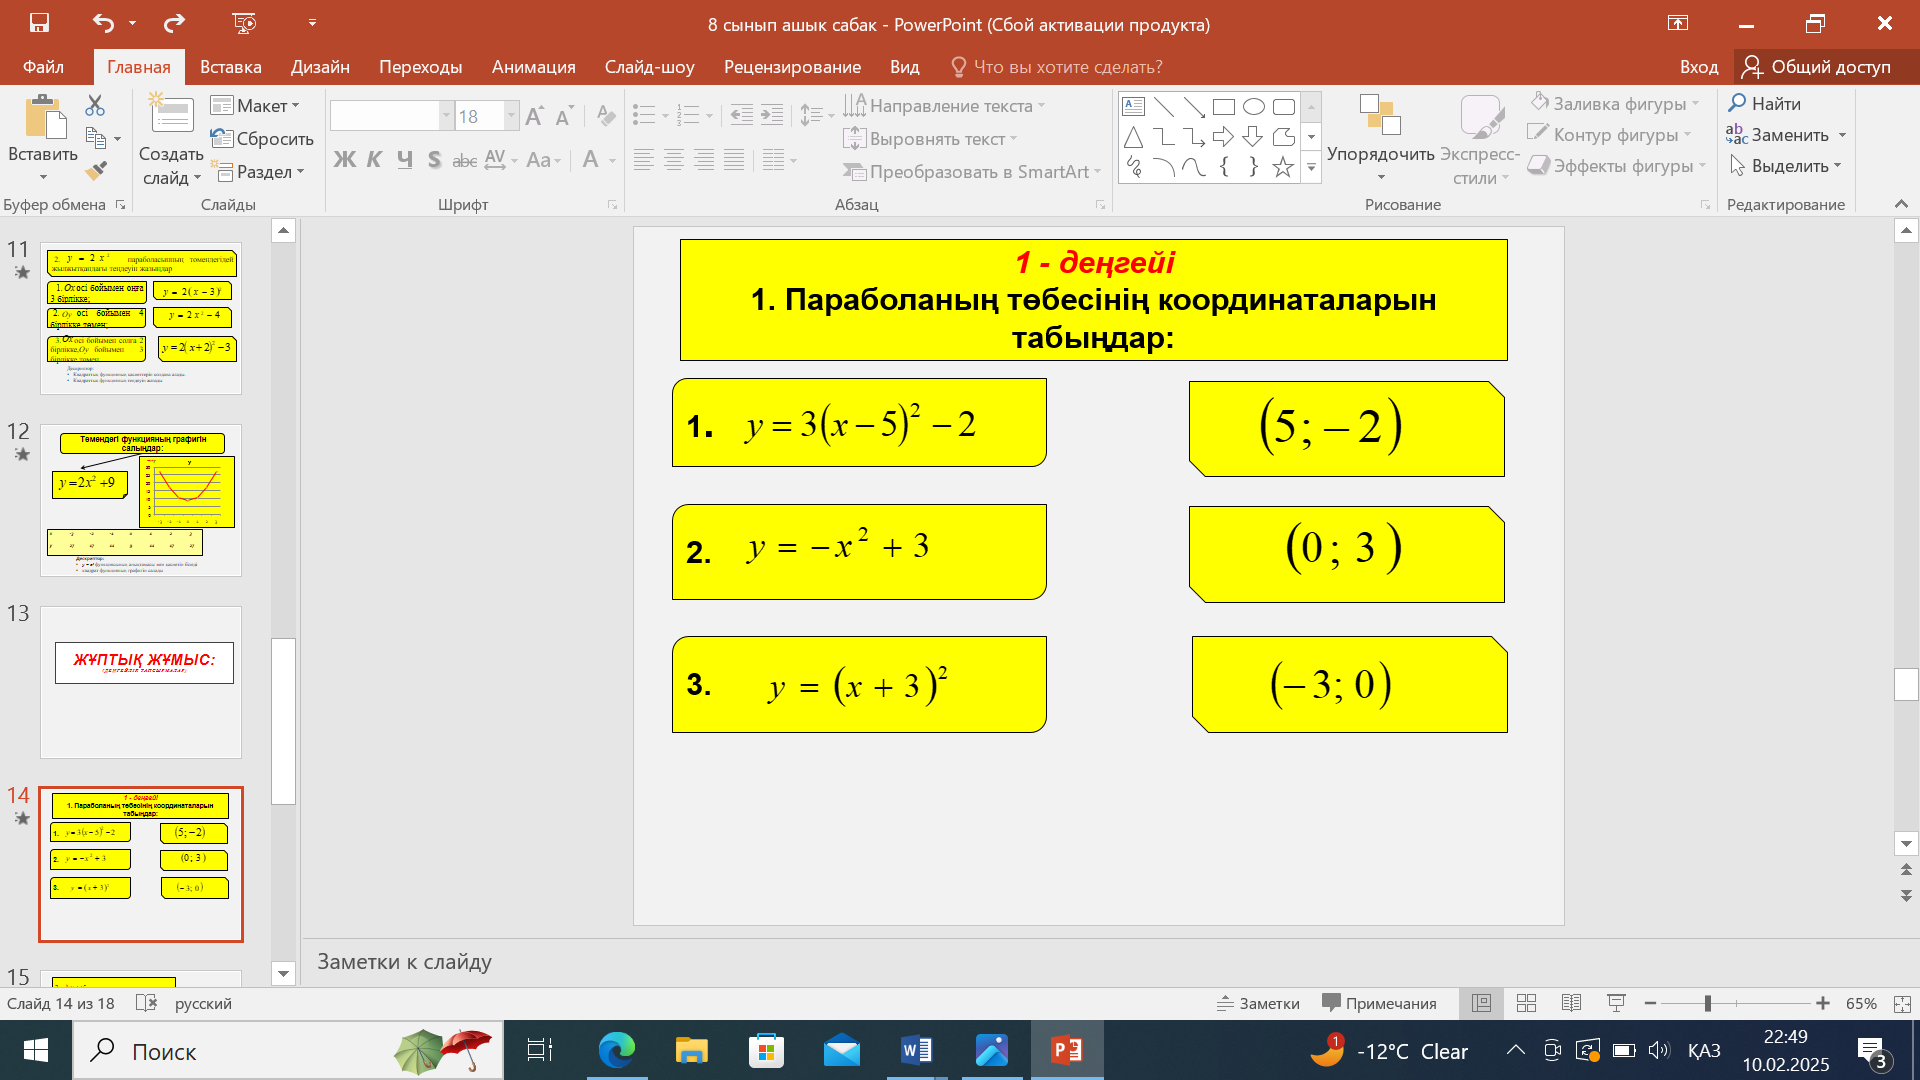Toggle the Заметки notes pane button
Image resolution: width=1920 pixels, height=1080 pixels.
point(1258,1003)
